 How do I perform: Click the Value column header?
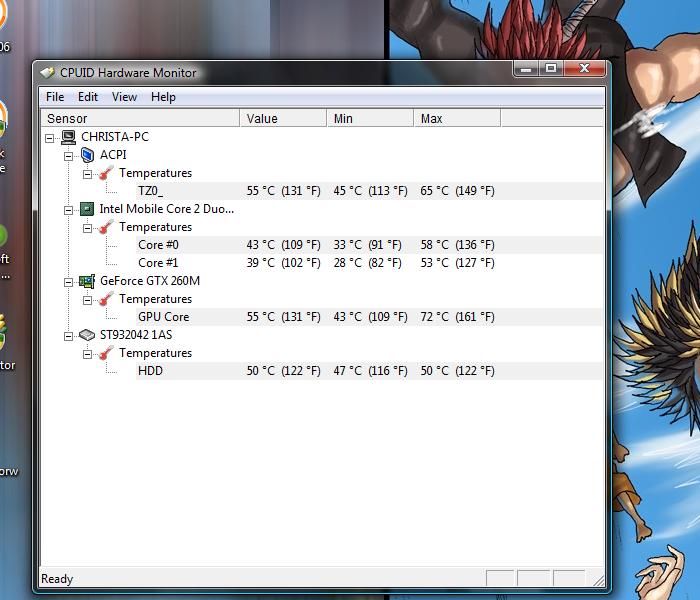point(283,118)
